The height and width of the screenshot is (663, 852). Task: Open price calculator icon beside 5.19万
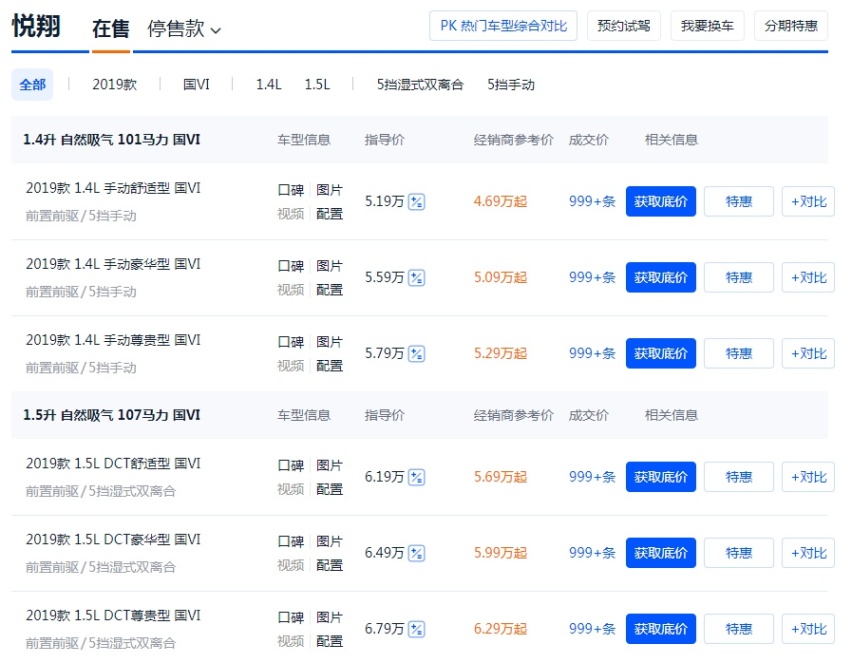pos(416,202)
